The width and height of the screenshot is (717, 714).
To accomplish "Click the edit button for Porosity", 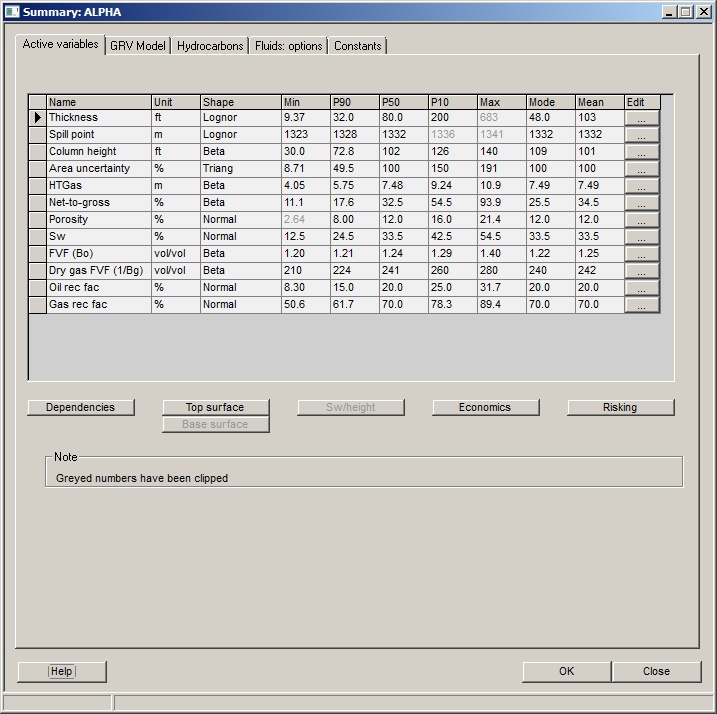I will 642,220.
